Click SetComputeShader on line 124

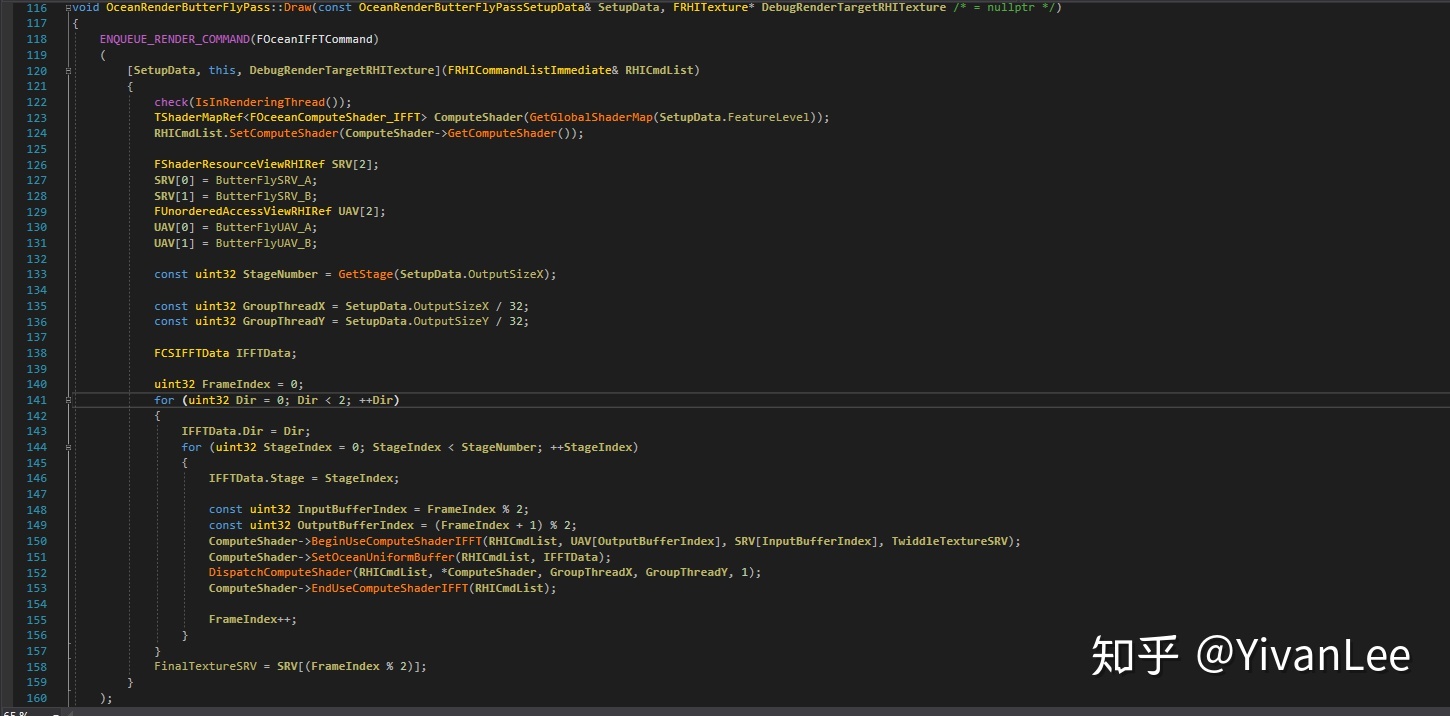284,133
